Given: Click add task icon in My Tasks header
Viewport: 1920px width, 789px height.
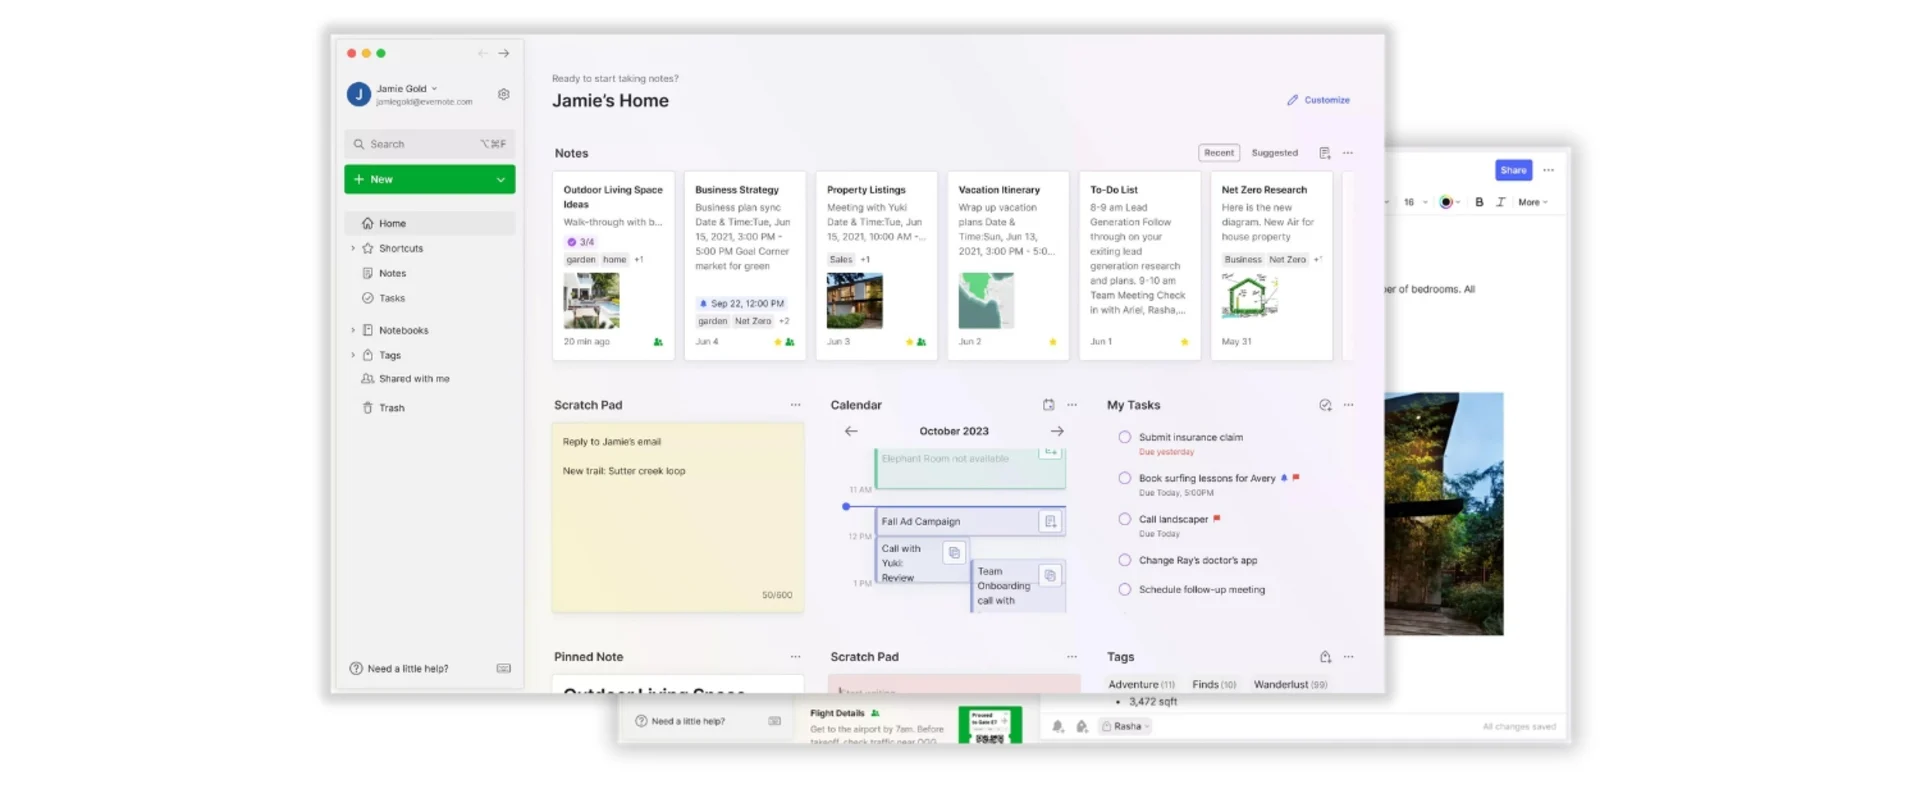Looking at the screenshot, I should (x=1325, y=405).
